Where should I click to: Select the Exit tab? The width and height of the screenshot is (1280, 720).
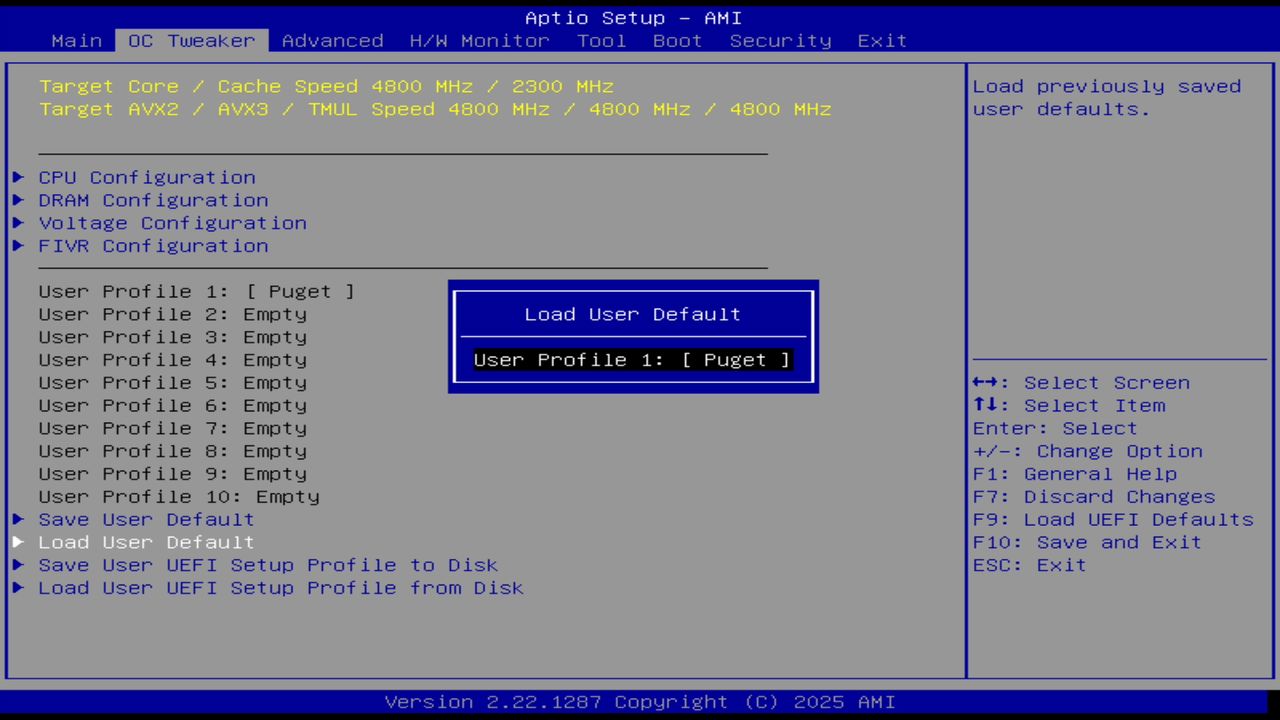883,41
